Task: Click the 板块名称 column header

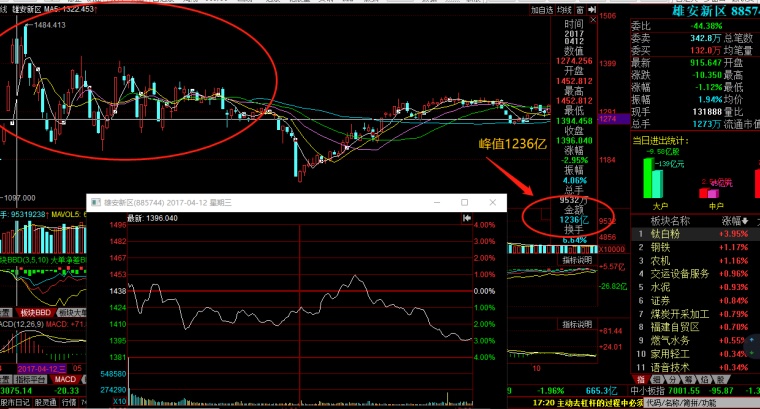Action: pyautogui.click(x=670, y=221)
